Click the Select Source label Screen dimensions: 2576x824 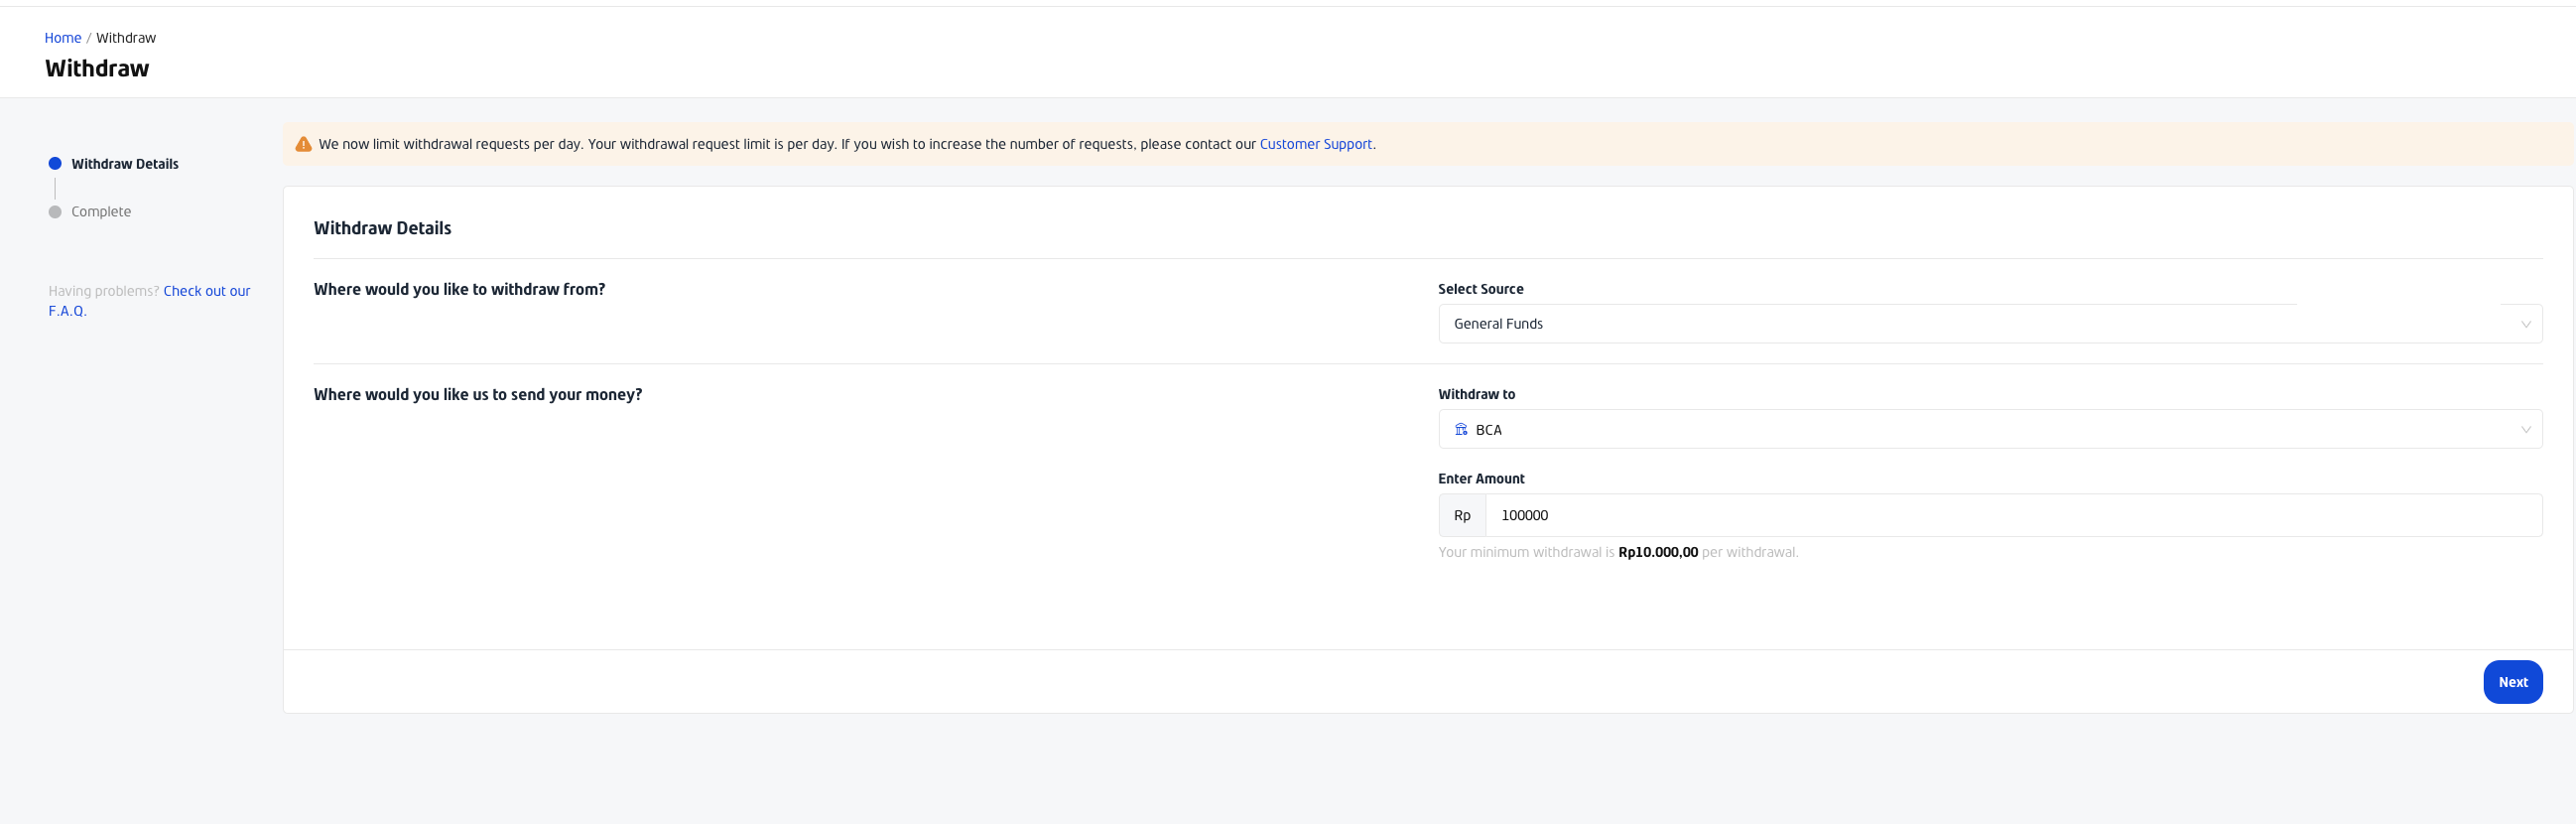[x=1480, y=289]
